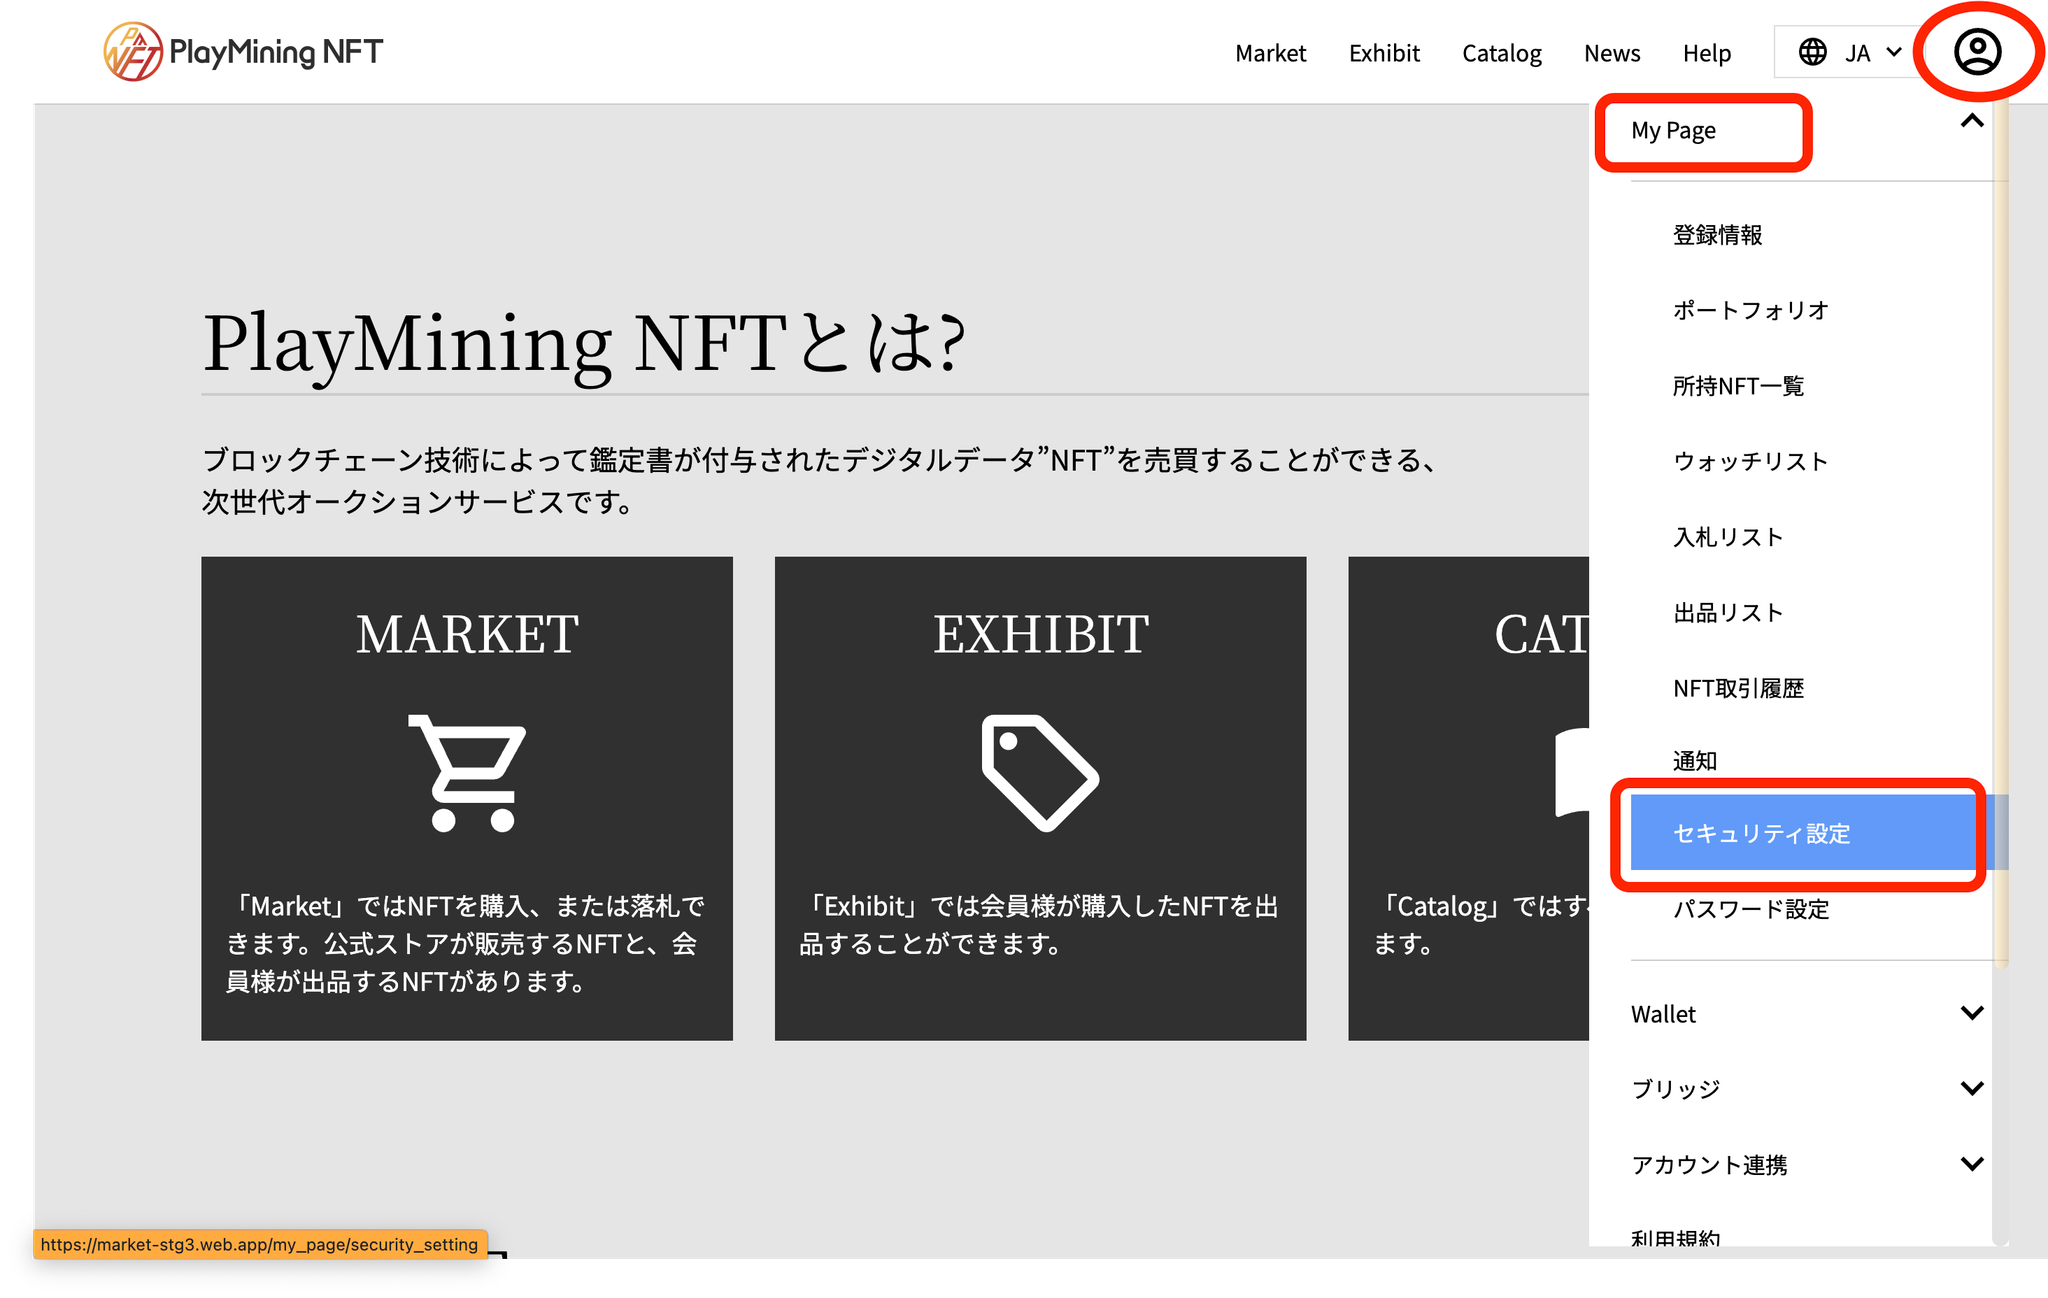
Task: Open 登録情報 in My Page menu
Action: (1717, 235)
